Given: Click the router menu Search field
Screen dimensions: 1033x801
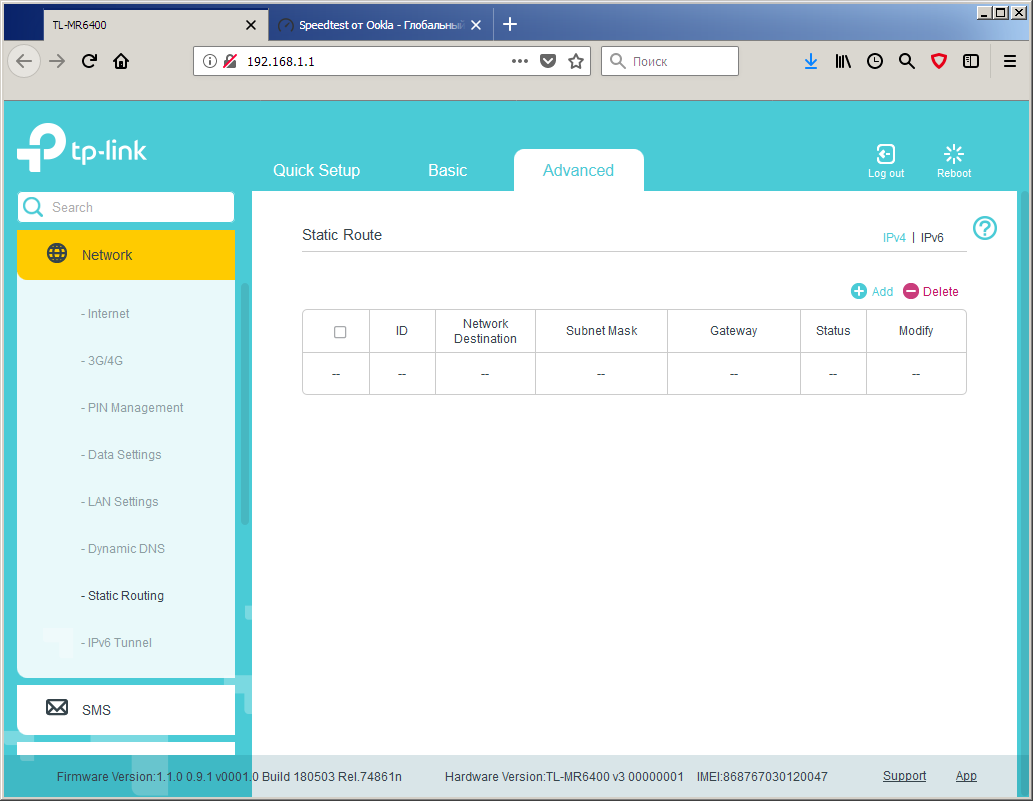Looking at the screenshot, I should 126,207.
